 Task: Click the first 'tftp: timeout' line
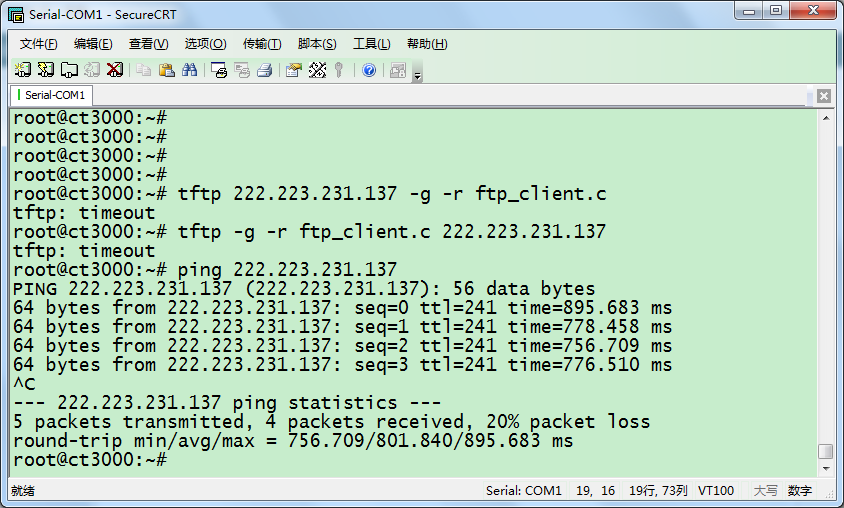pyautogui.click(x=84, y=213)
